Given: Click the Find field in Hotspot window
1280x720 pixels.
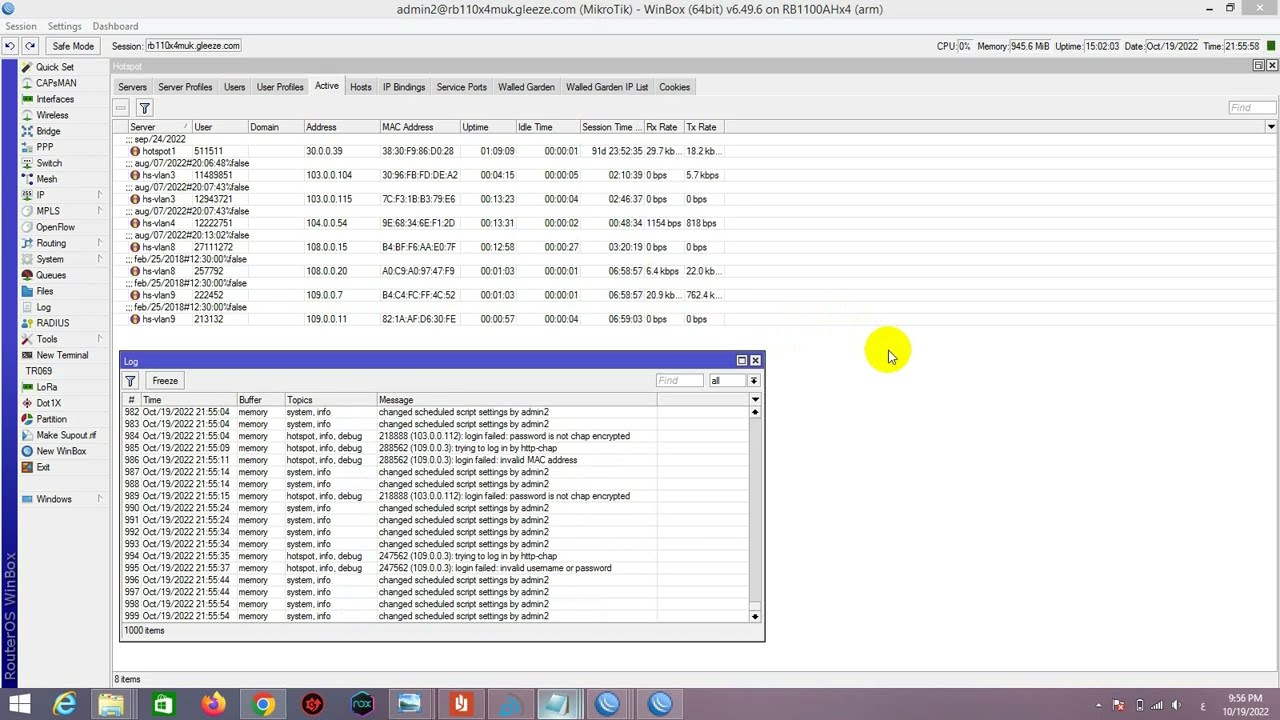Looking at the screenshot, I should 1251,108.
